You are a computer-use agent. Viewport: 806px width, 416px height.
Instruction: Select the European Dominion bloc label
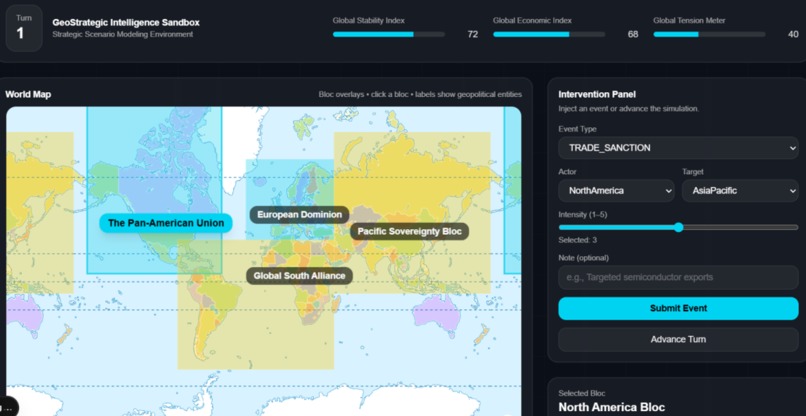[299, 214]
